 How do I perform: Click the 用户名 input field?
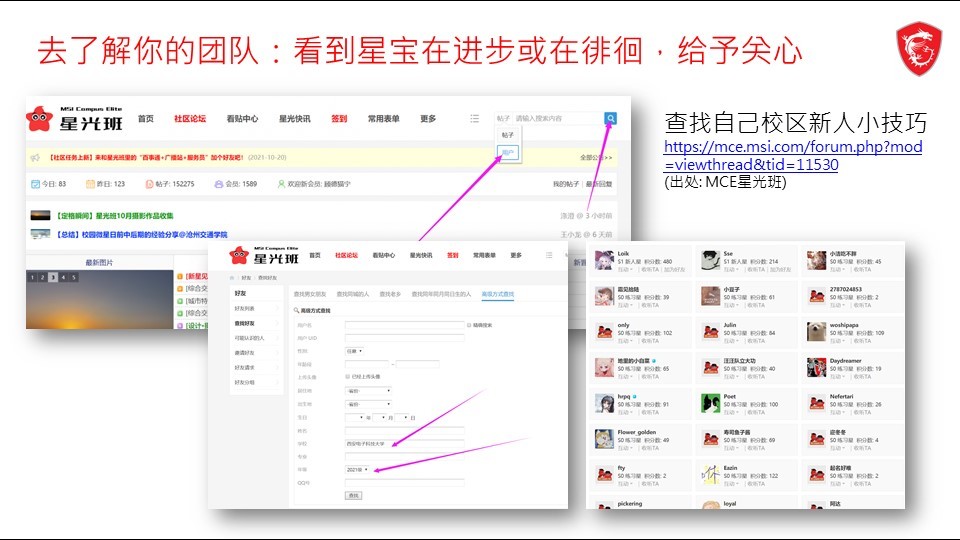[x=405, y=325]
